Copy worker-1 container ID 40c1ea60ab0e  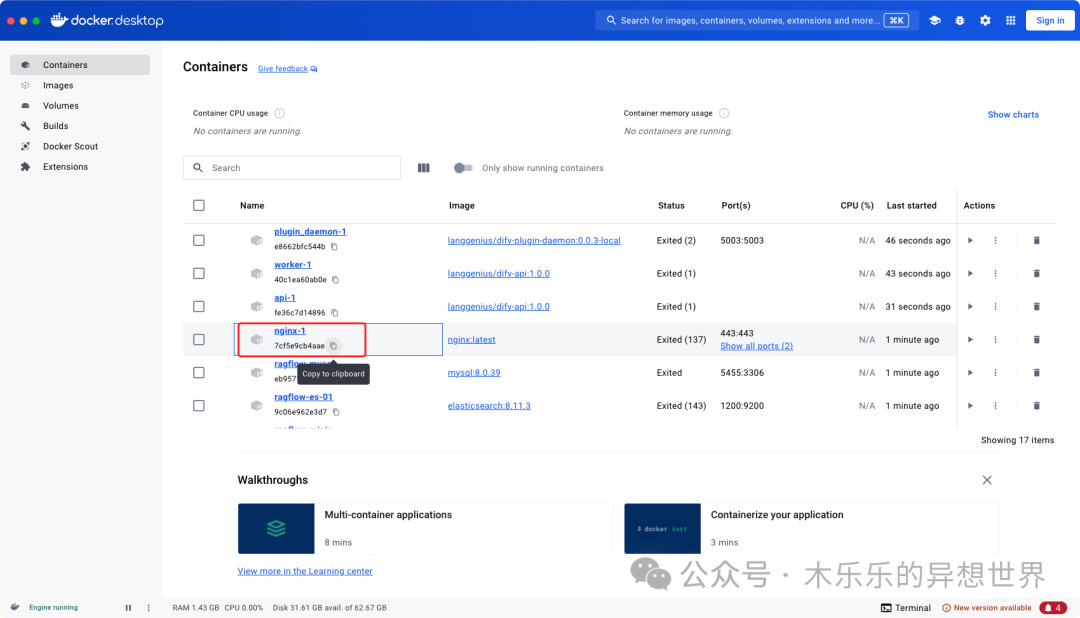point(335,280)
